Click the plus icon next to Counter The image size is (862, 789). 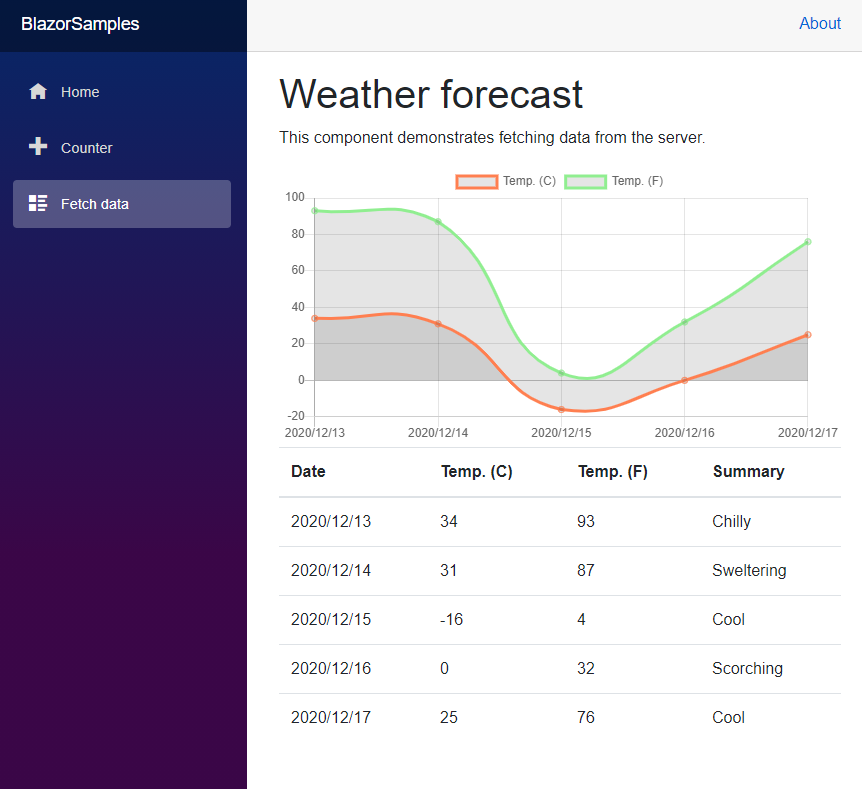click(x=37, y=147)
